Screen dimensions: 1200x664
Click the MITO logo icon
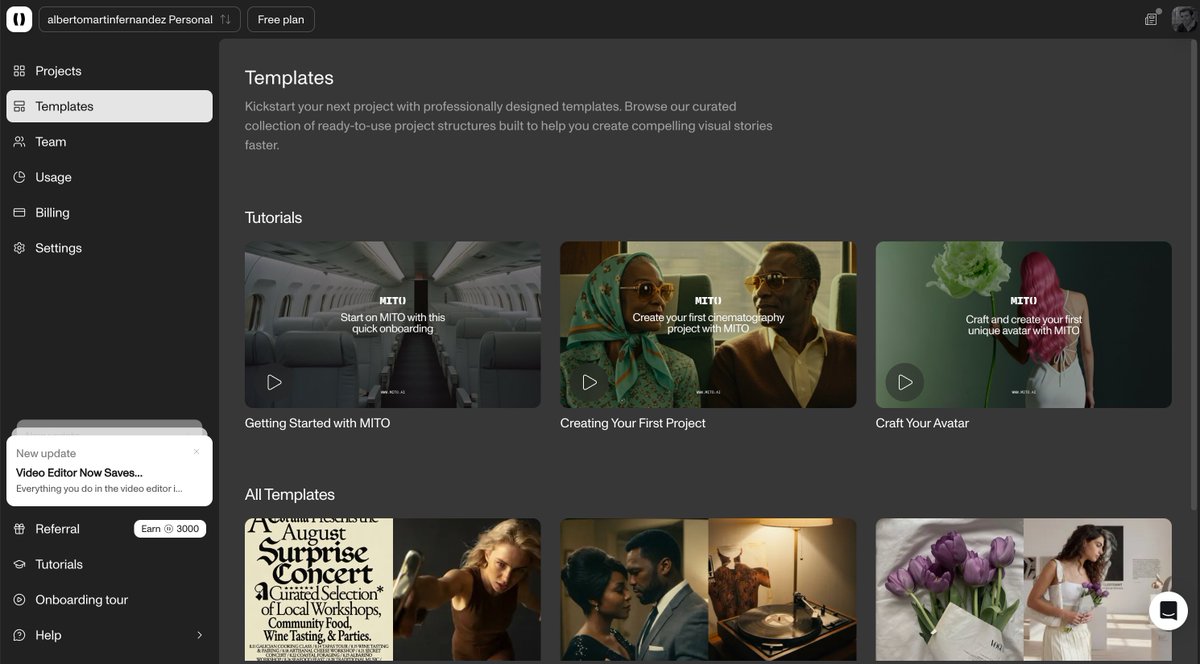tap(19, 19)
